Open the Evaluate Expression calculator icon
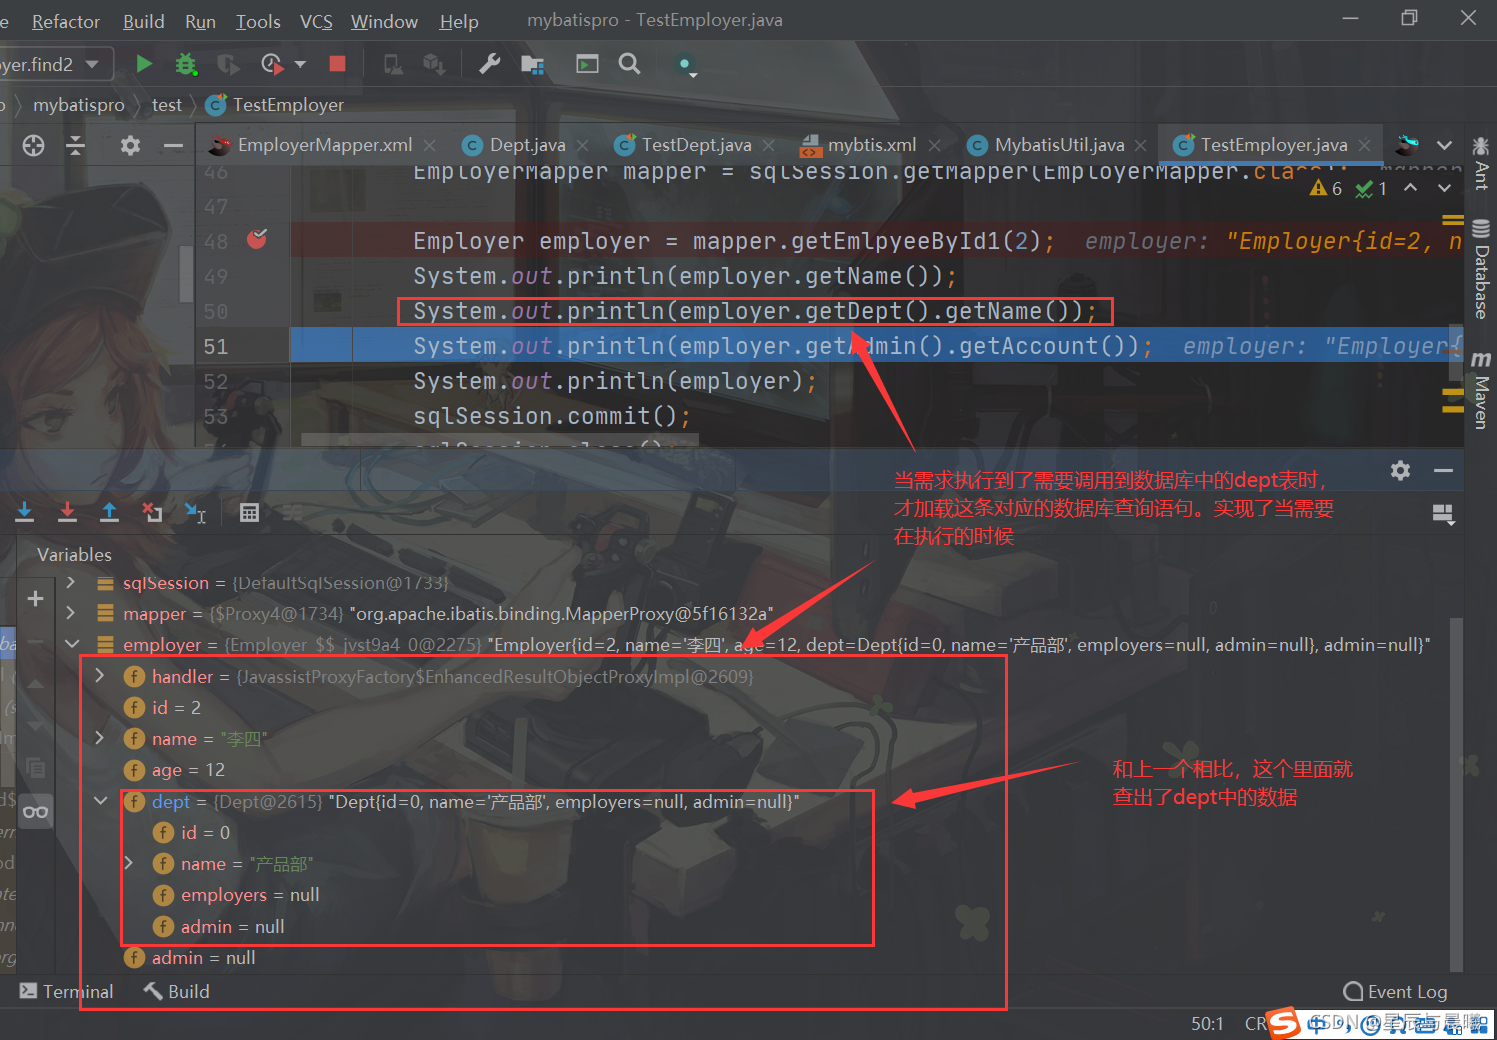This screenshot has height=1040, width=1497. (x=249, y=512)
